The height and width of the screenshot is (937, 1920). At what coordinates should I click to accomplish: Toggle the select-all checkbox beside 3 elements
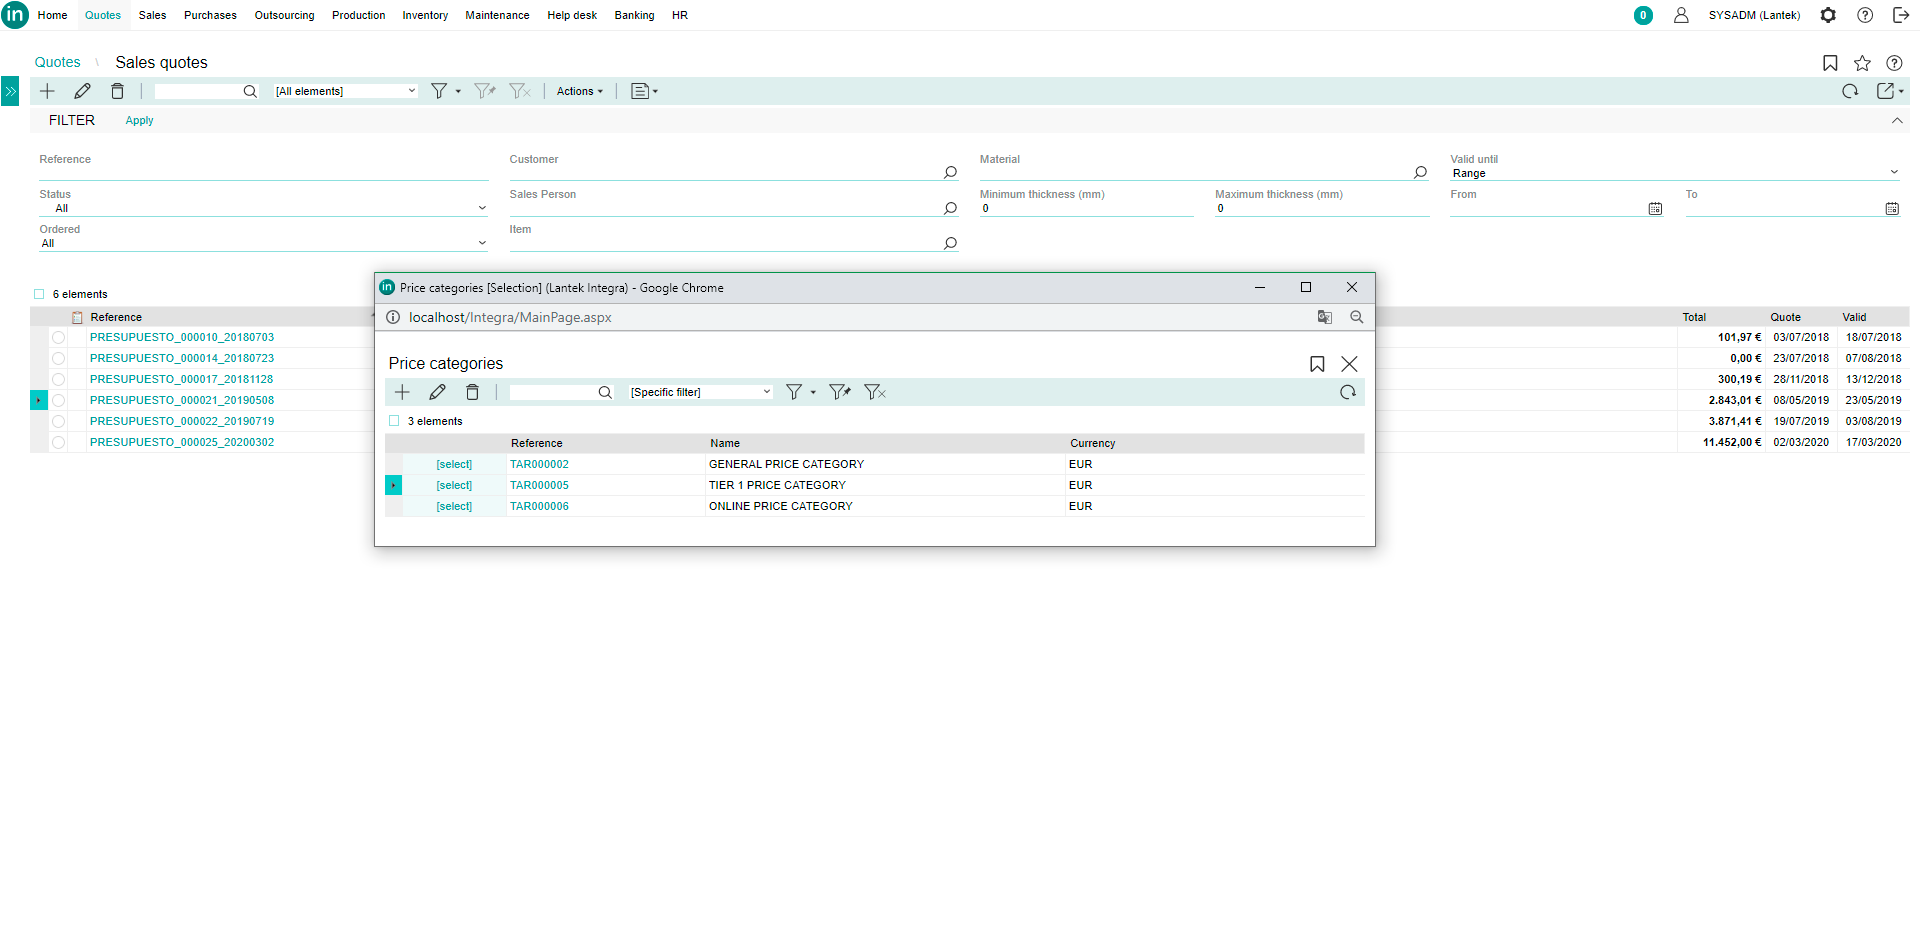(394, 421)
